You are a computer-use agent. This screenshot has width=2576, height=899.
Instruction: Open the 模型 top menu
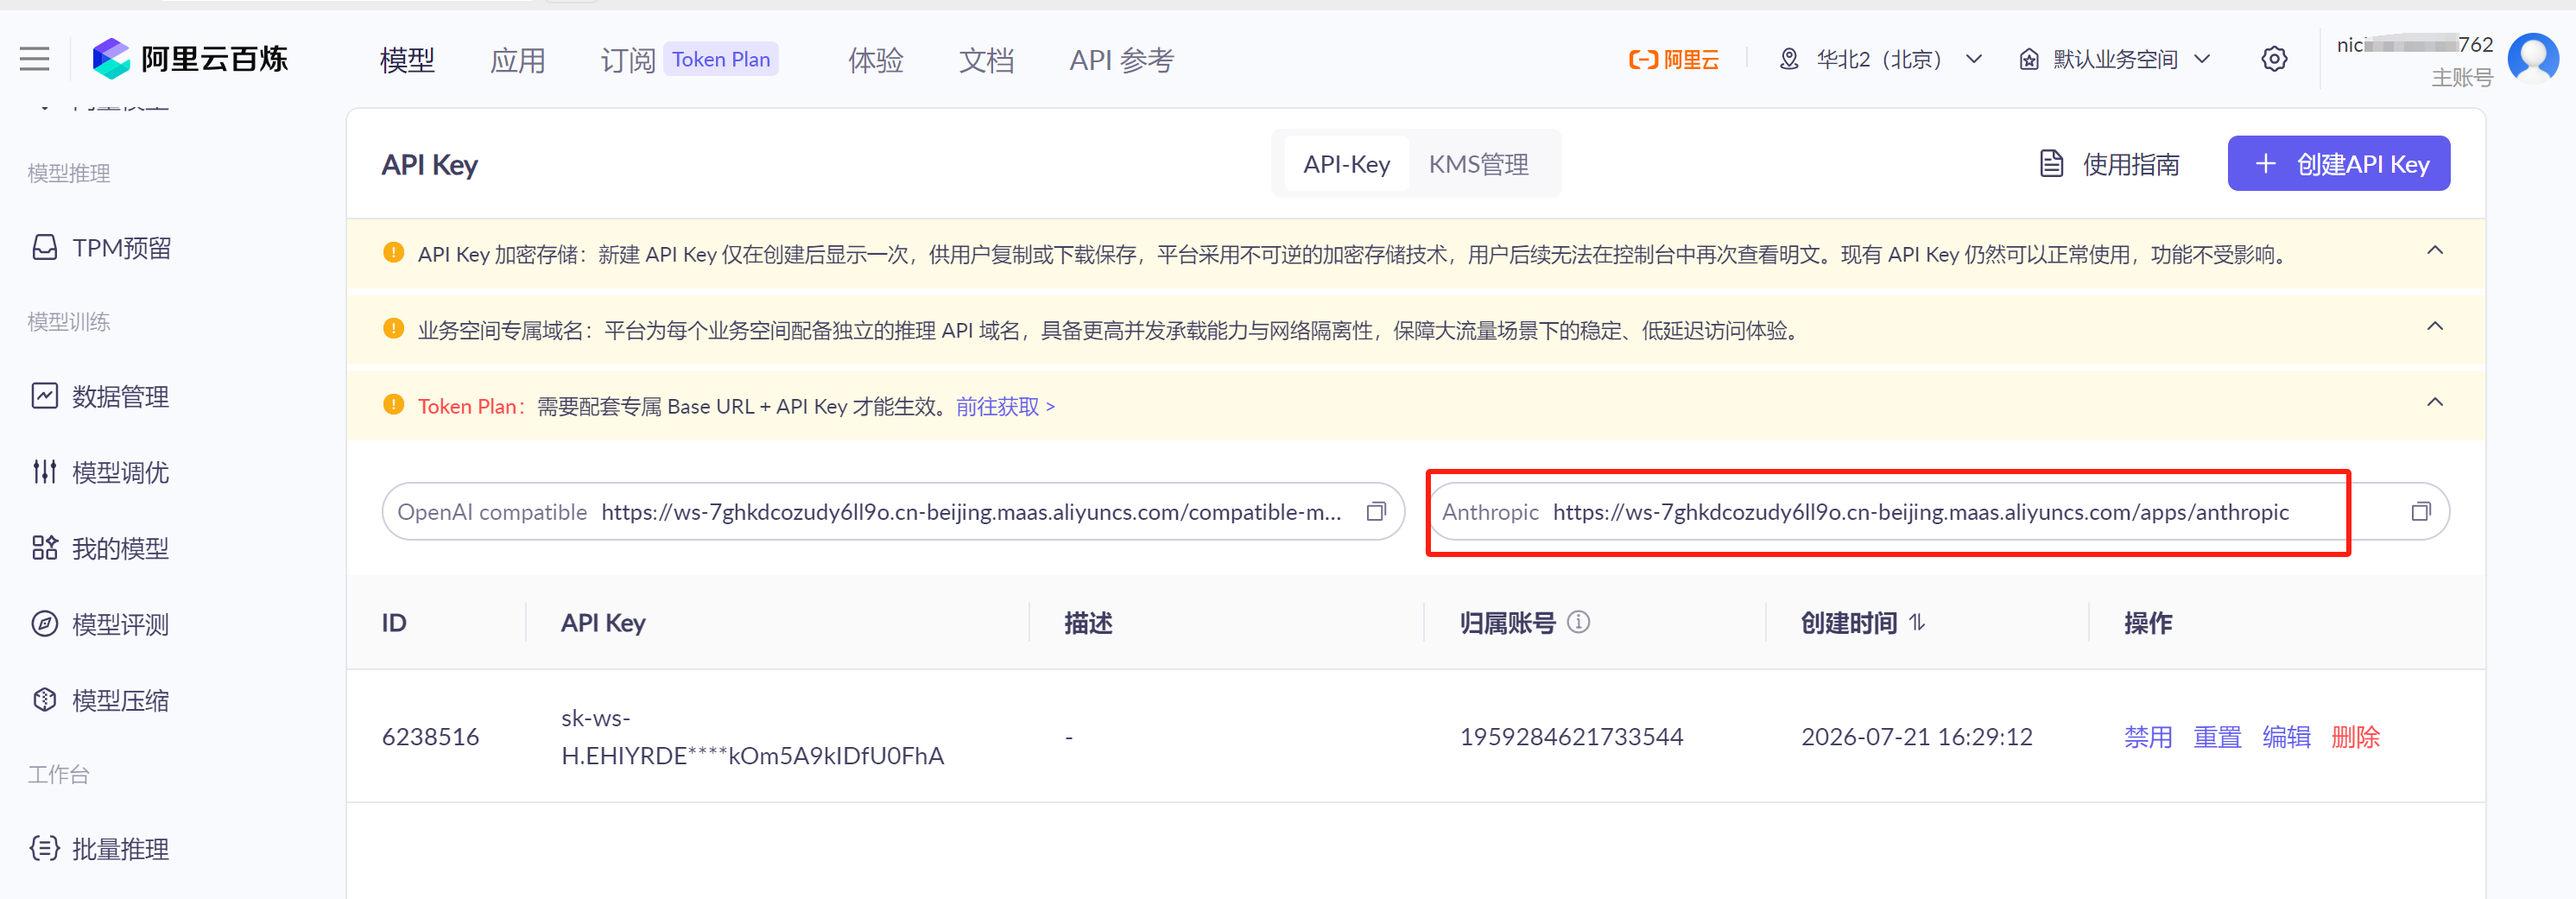(x=407, y=60)
